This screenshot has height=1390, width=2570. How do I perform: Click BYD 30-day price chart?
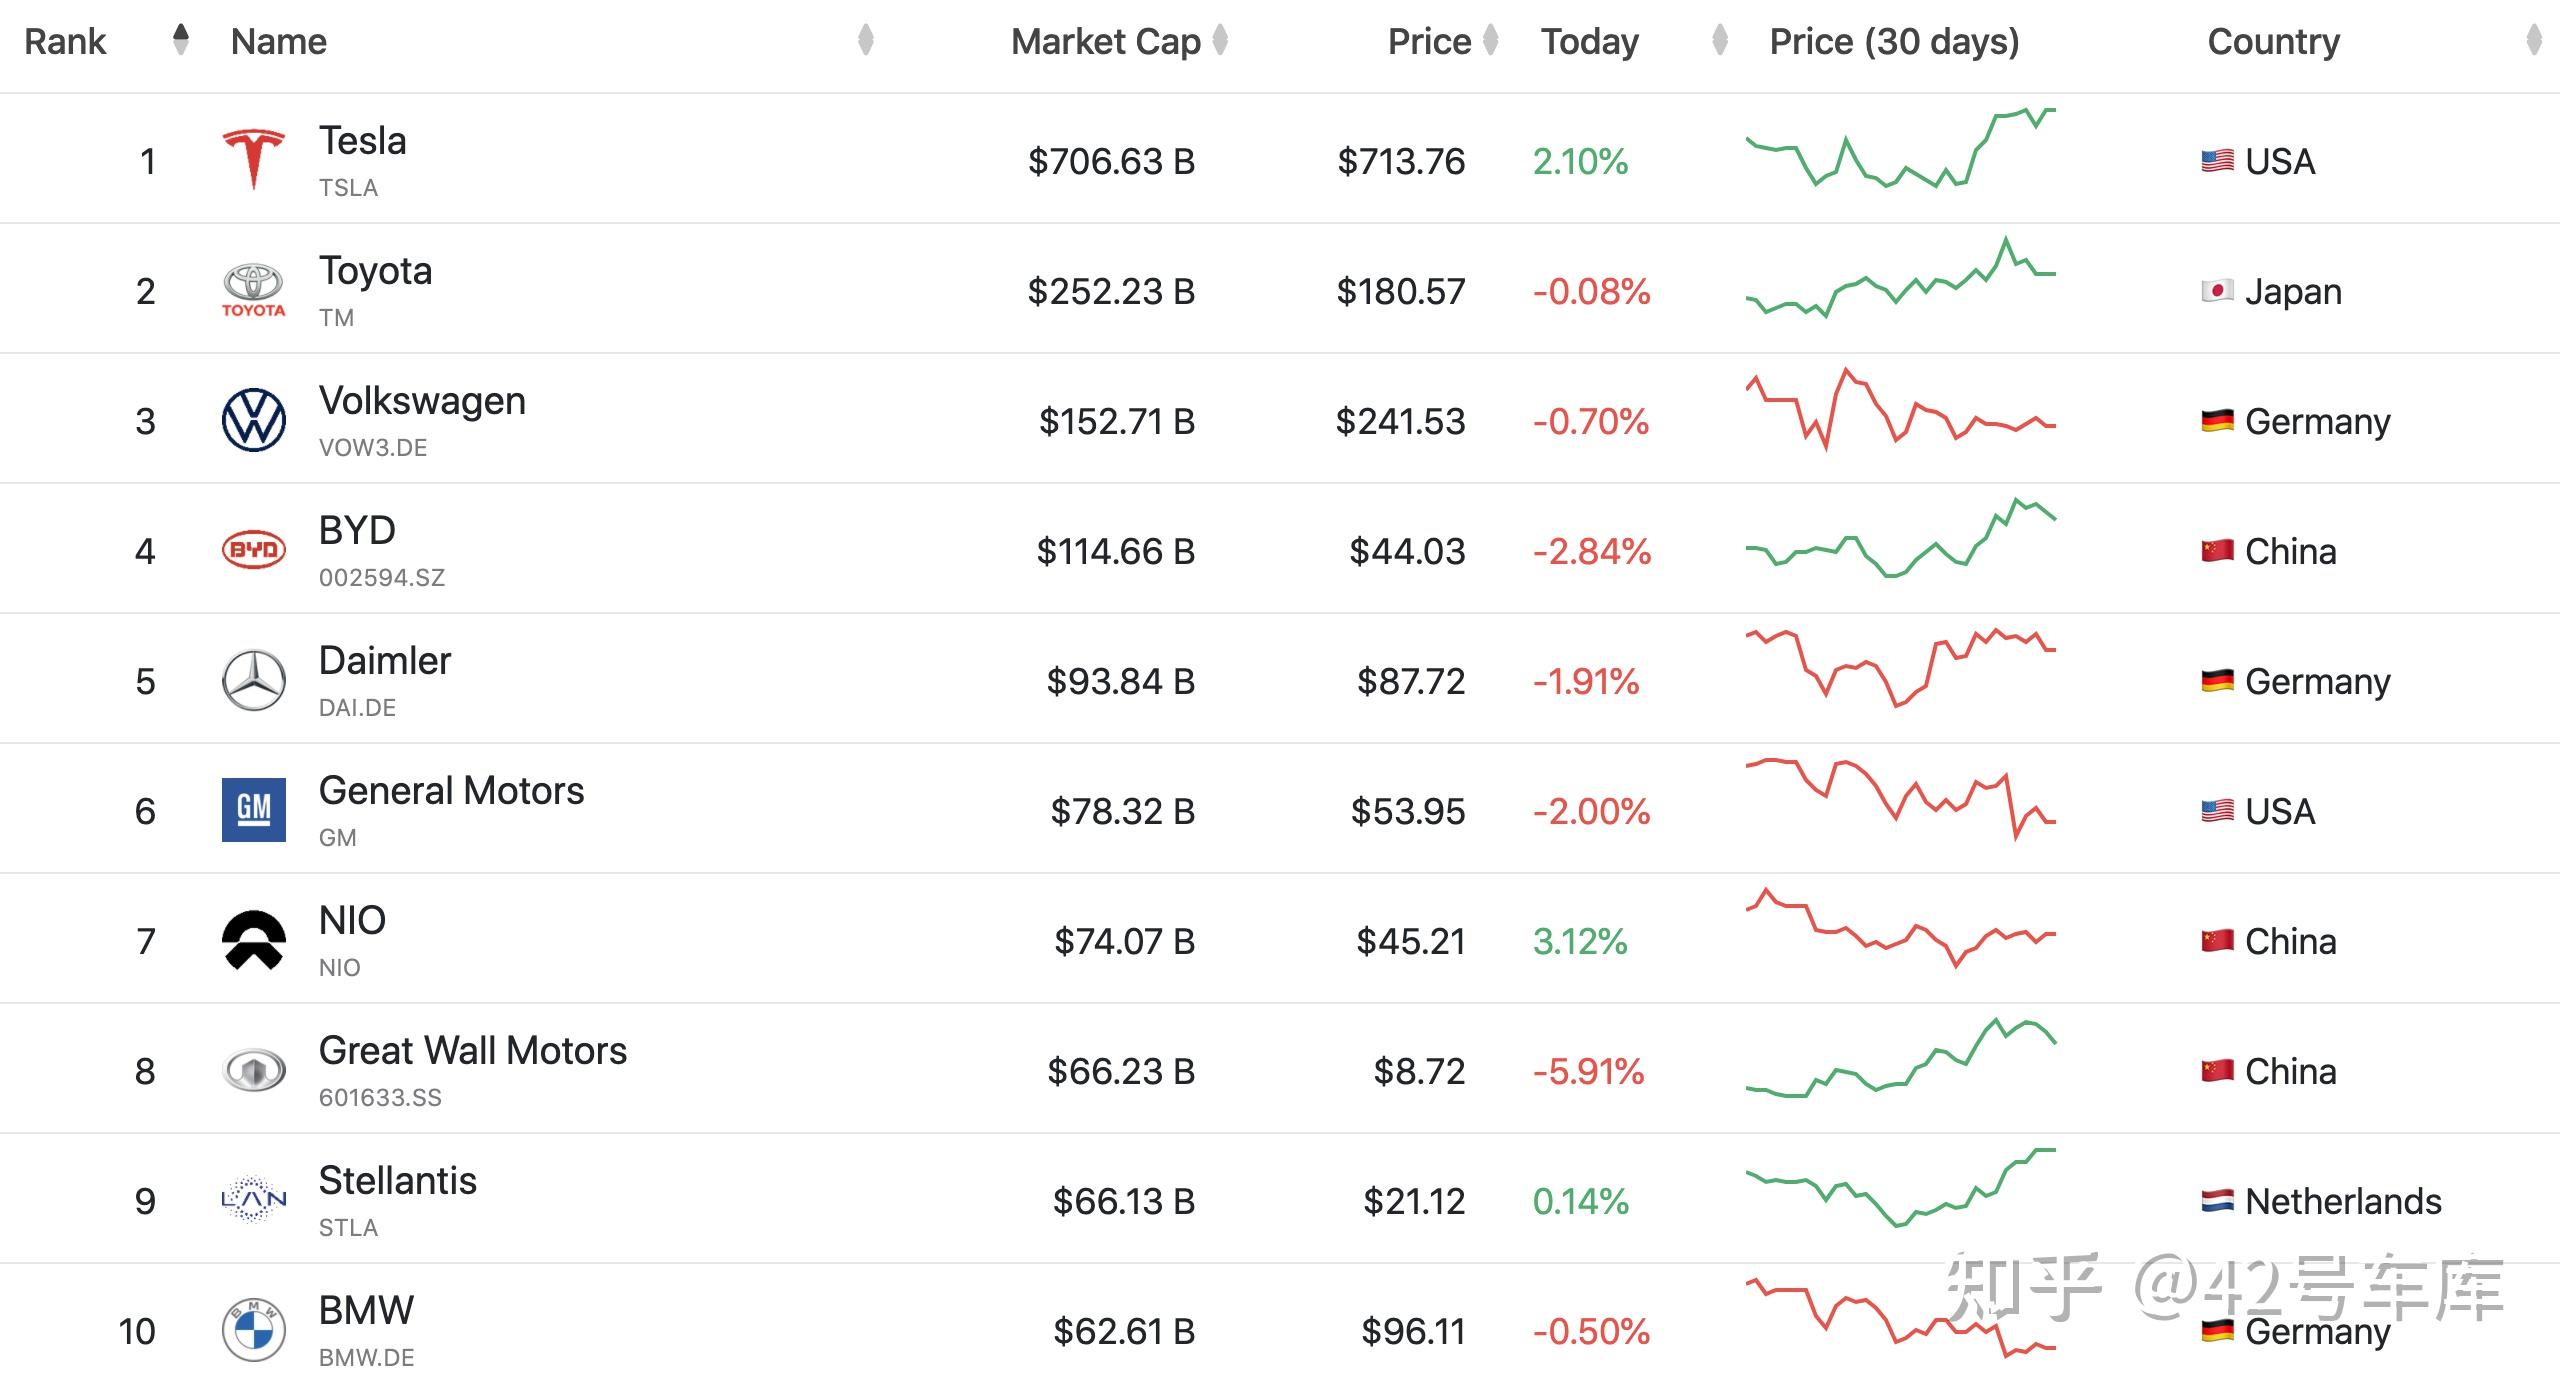point(1900,537)
